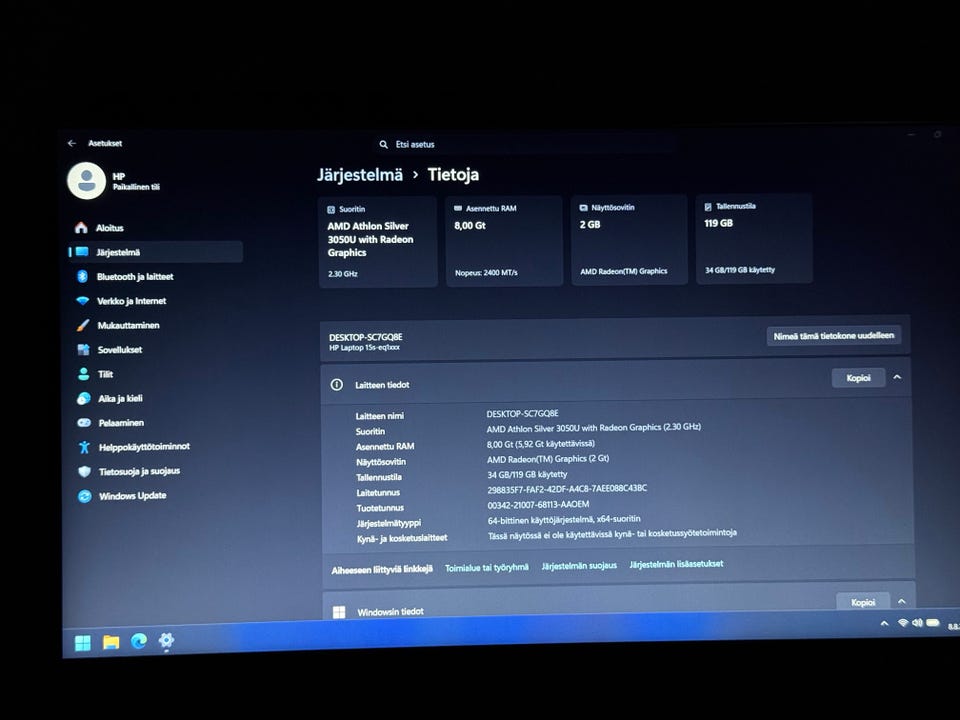This screenshot has width=960, height=720.
Task: Open the Windows Start menu
Action: tap(83, 643)
